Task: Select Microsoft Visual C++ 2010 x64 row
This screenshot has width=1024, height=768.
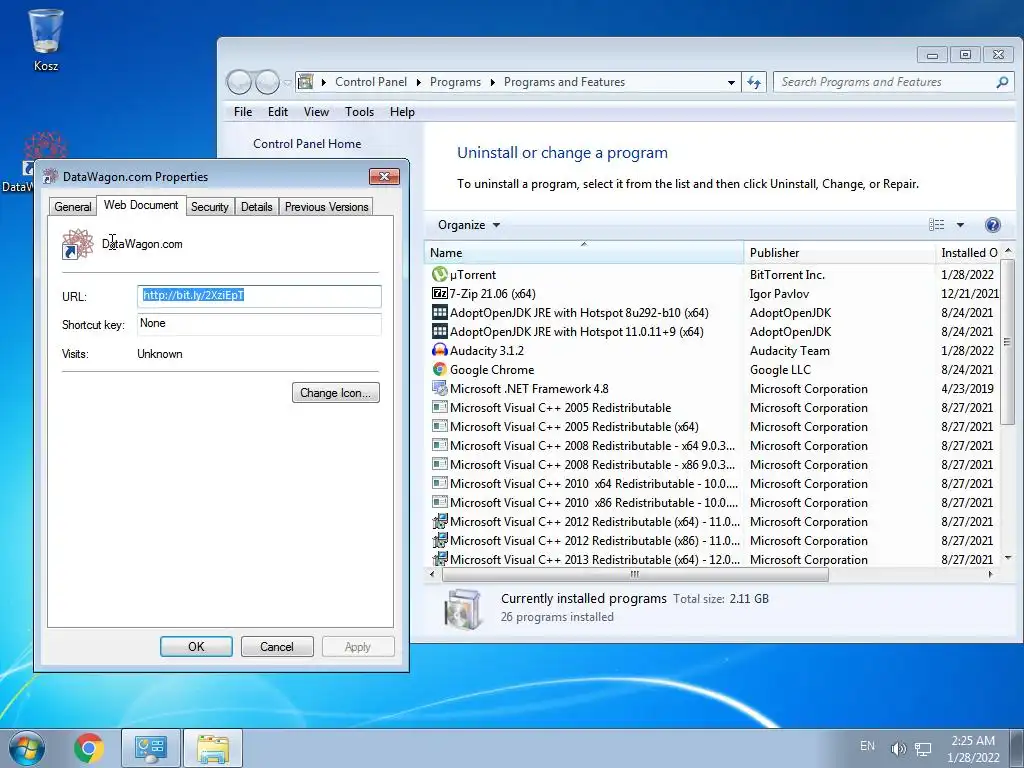Action: click(714, 484)
